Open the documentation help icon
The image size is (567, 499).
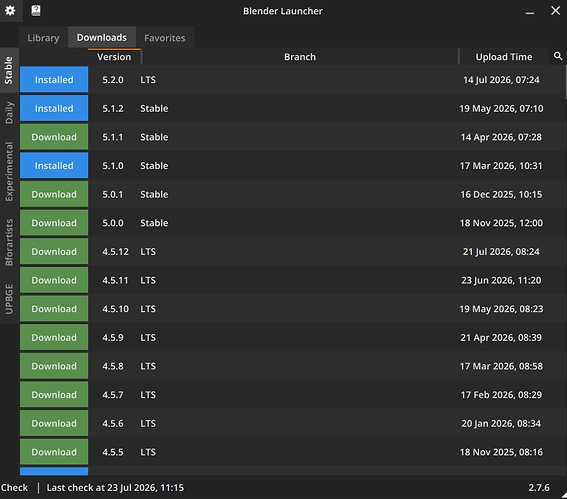pos(35,10)
